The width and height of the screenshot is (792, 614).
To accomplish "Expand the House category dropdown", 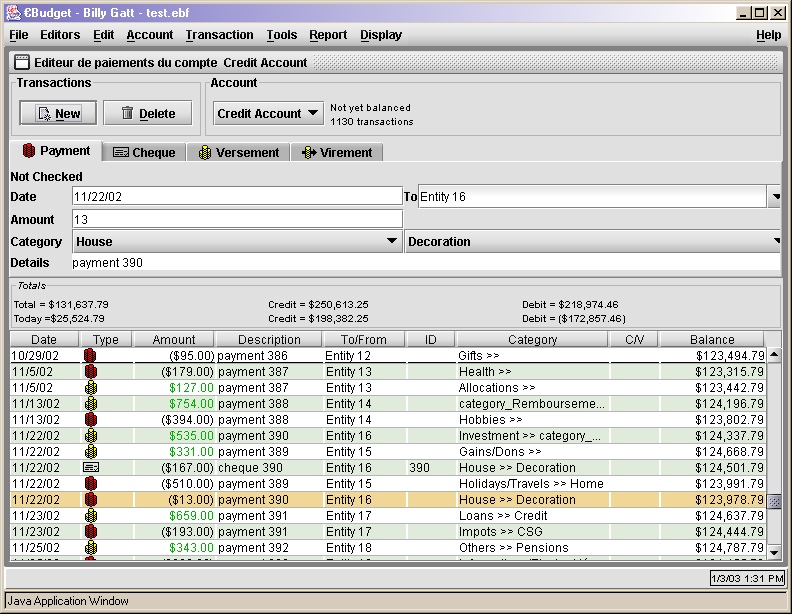I will (392, 242).
